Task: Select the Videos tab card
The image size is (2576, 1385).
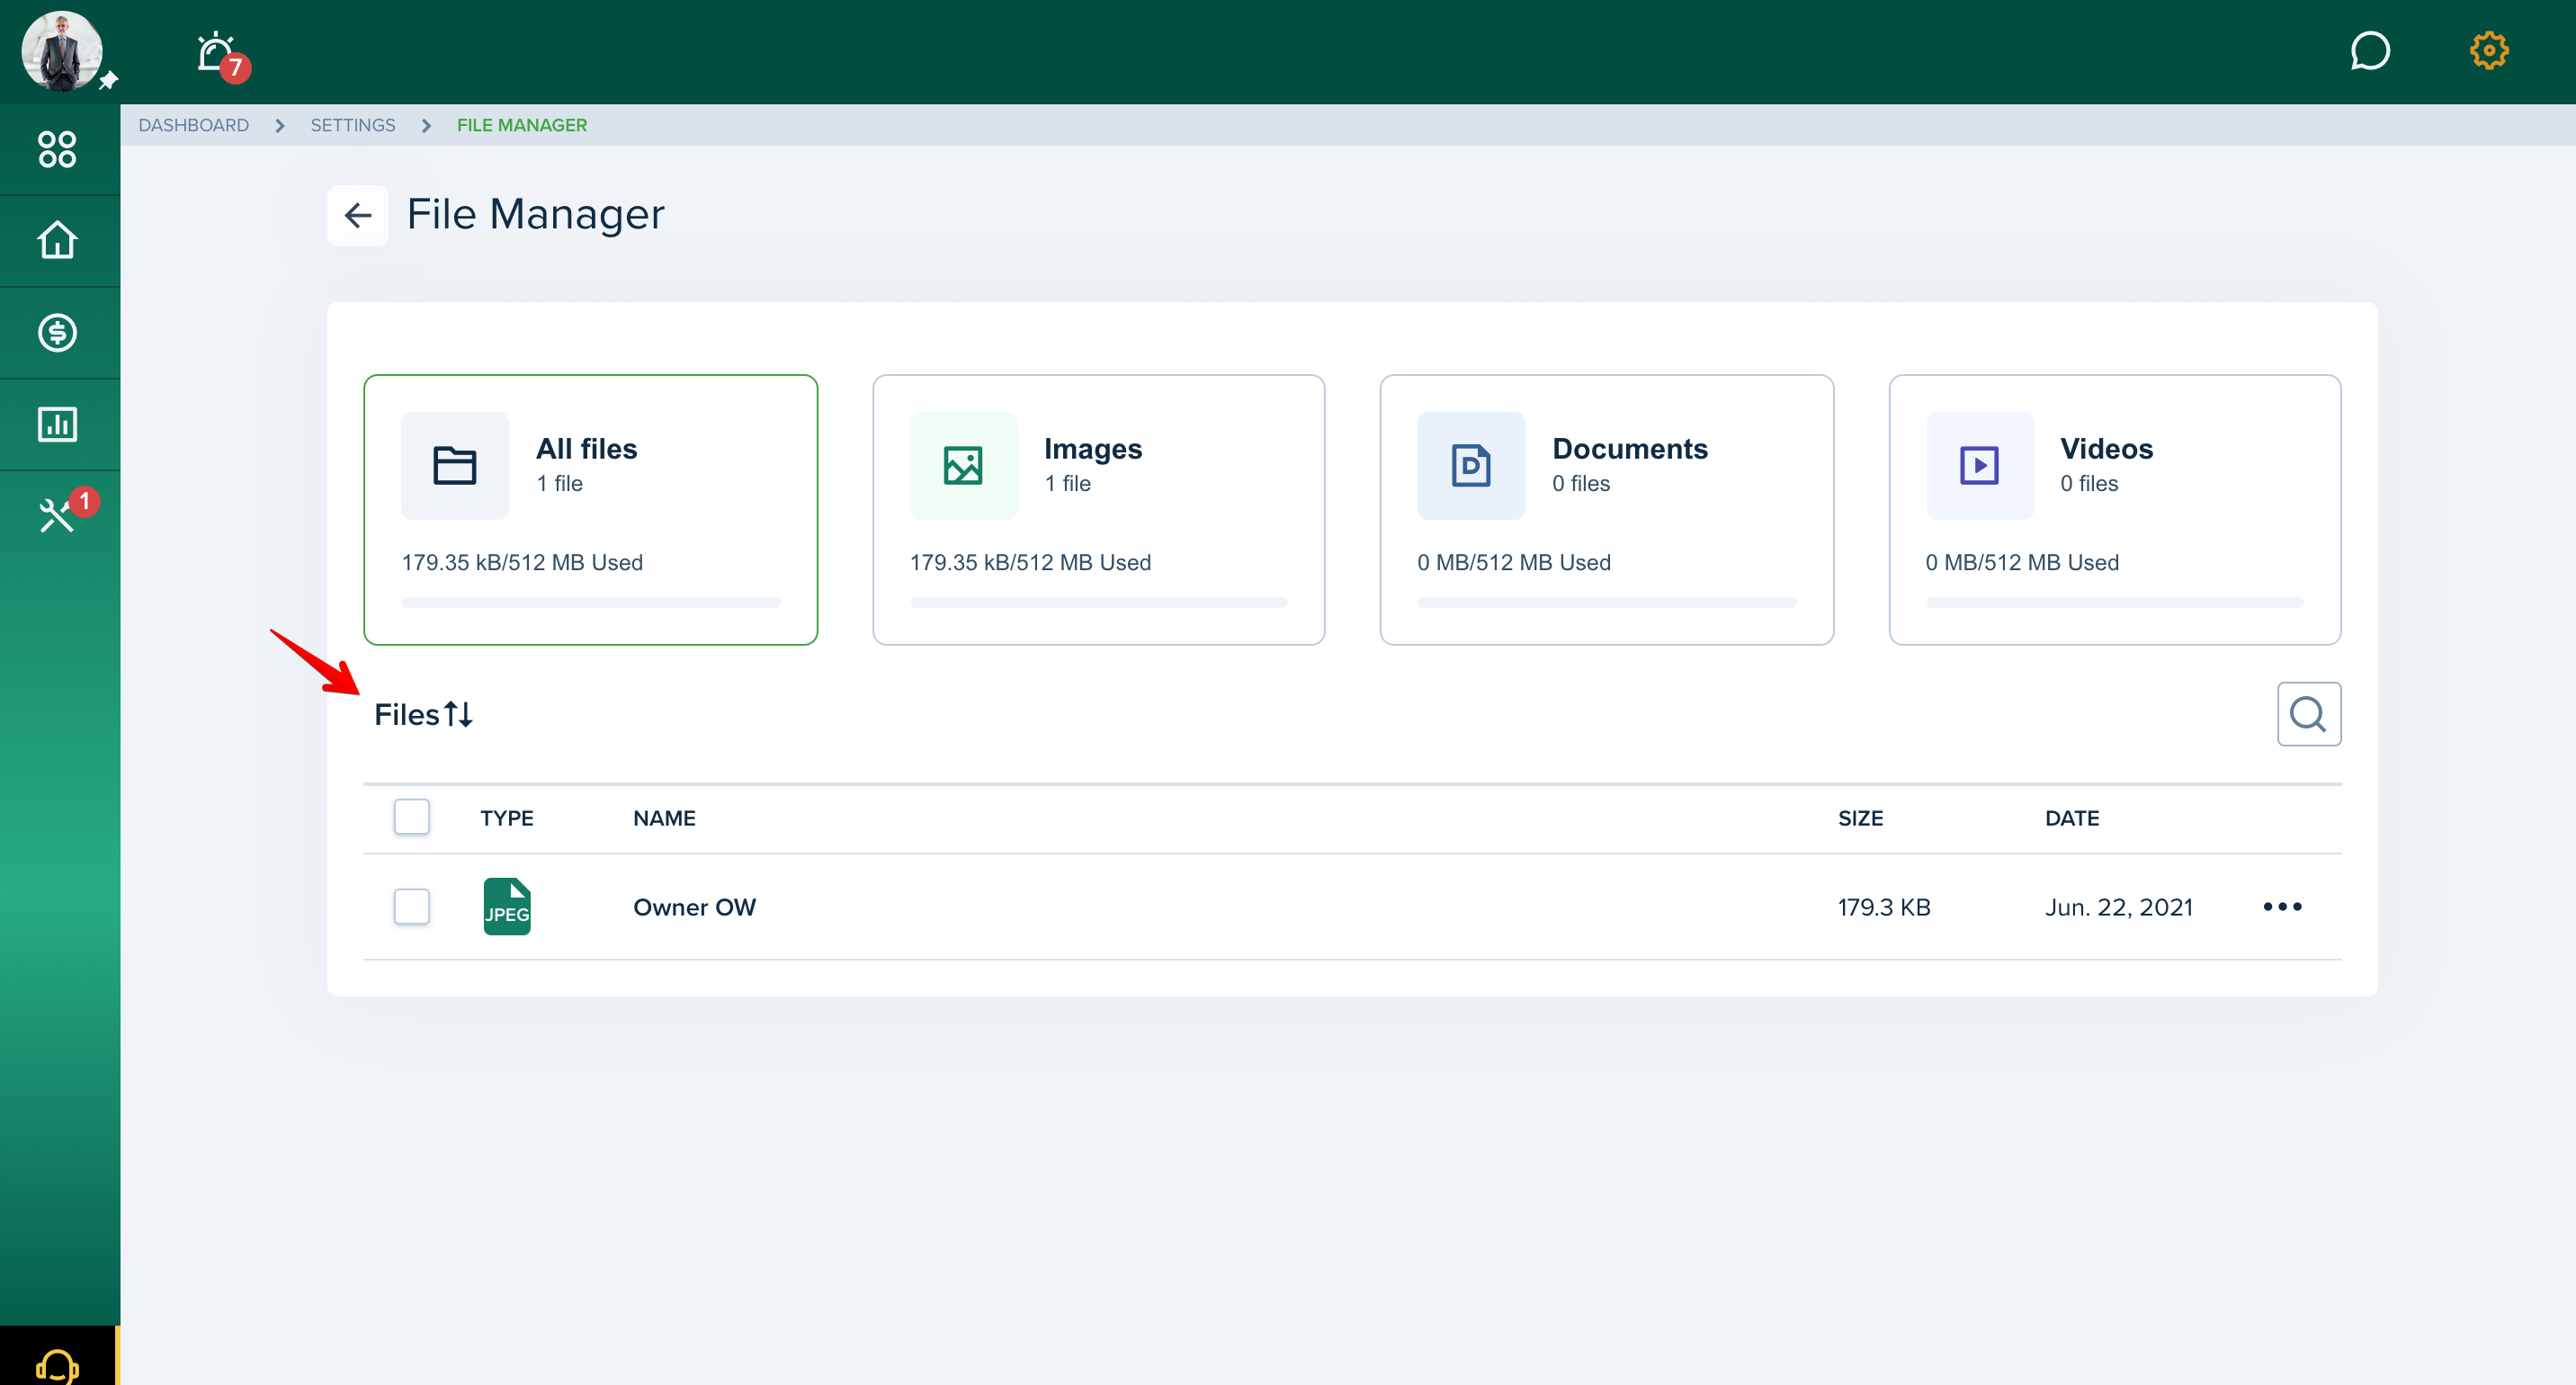Action: 2115,510
